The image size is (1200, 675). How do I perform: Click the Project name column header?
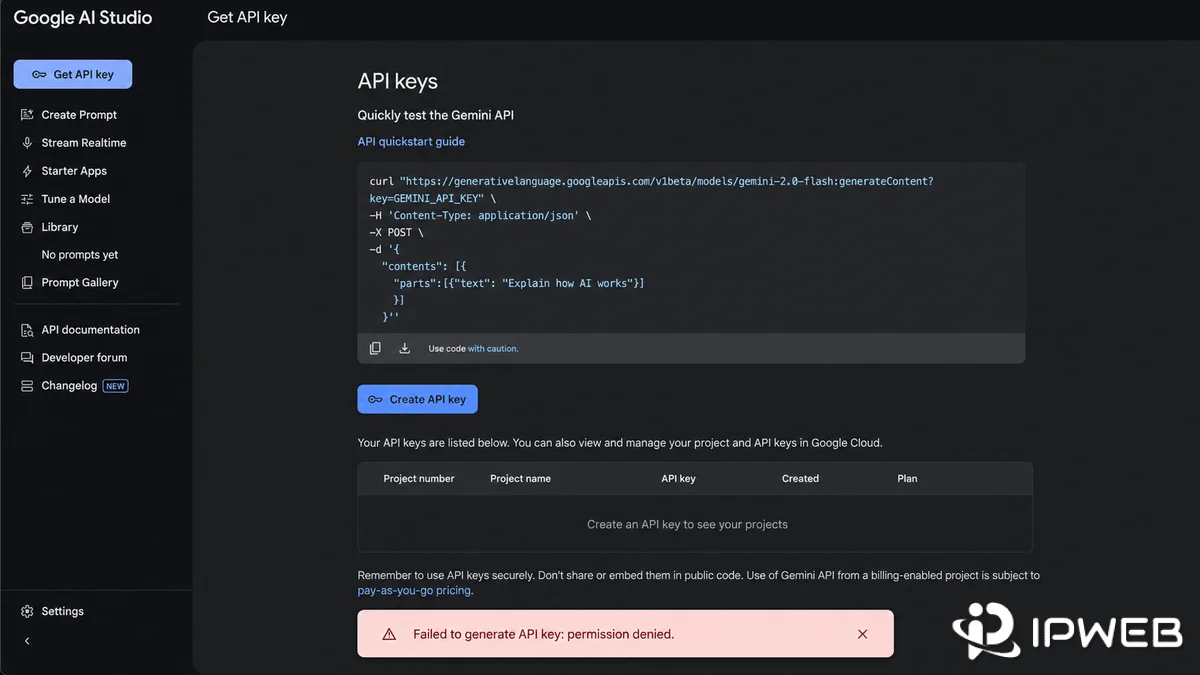click(x=520, y=479)
